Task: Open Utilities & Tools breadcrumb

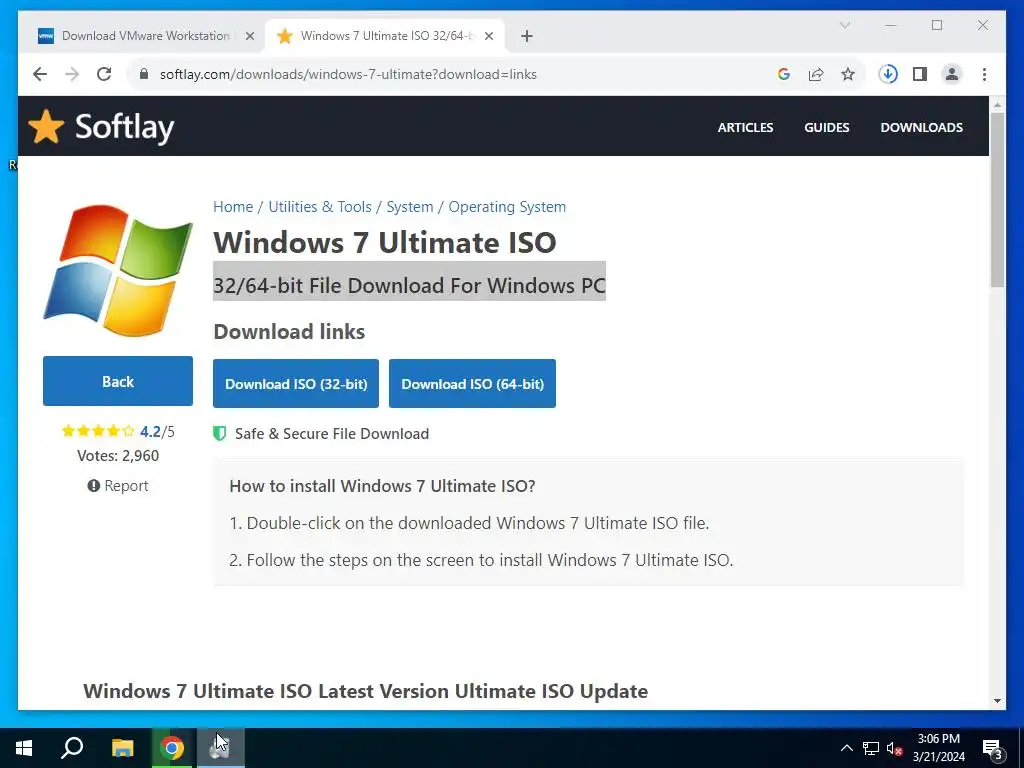Action: 319,207
